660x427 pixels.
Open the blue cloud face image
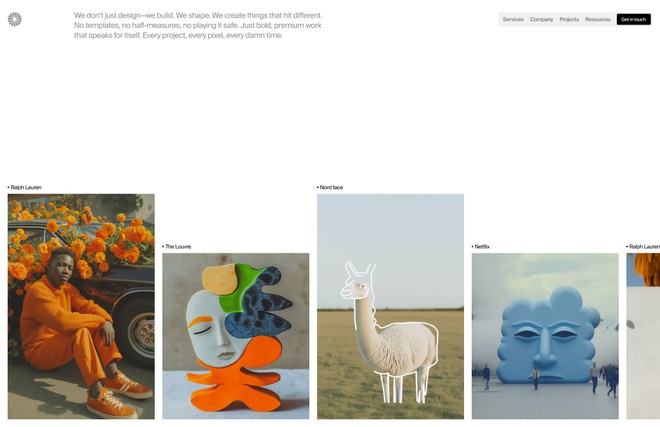click(x=545, y=336)
